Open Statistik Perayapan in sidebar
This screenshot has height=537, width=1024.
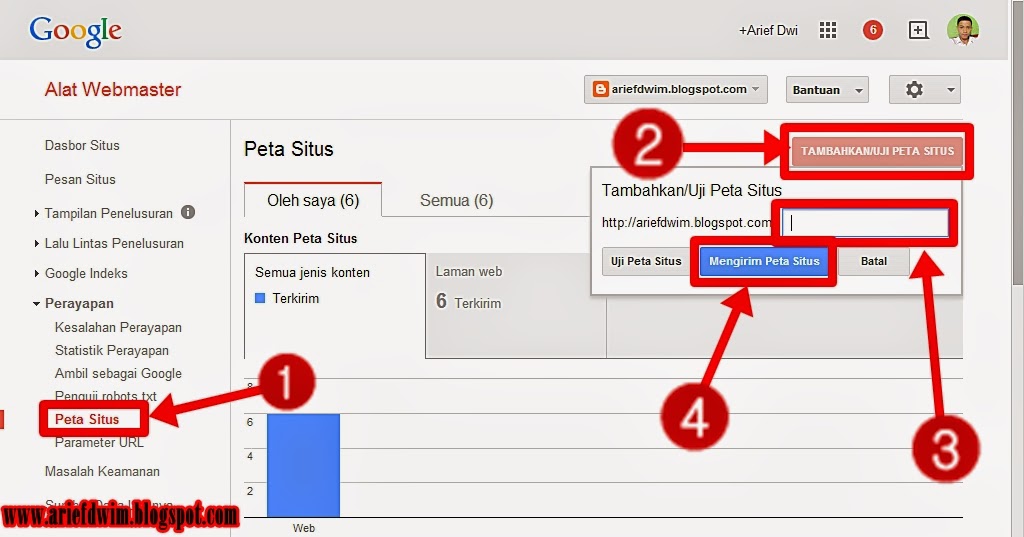[x=112, y=350]
